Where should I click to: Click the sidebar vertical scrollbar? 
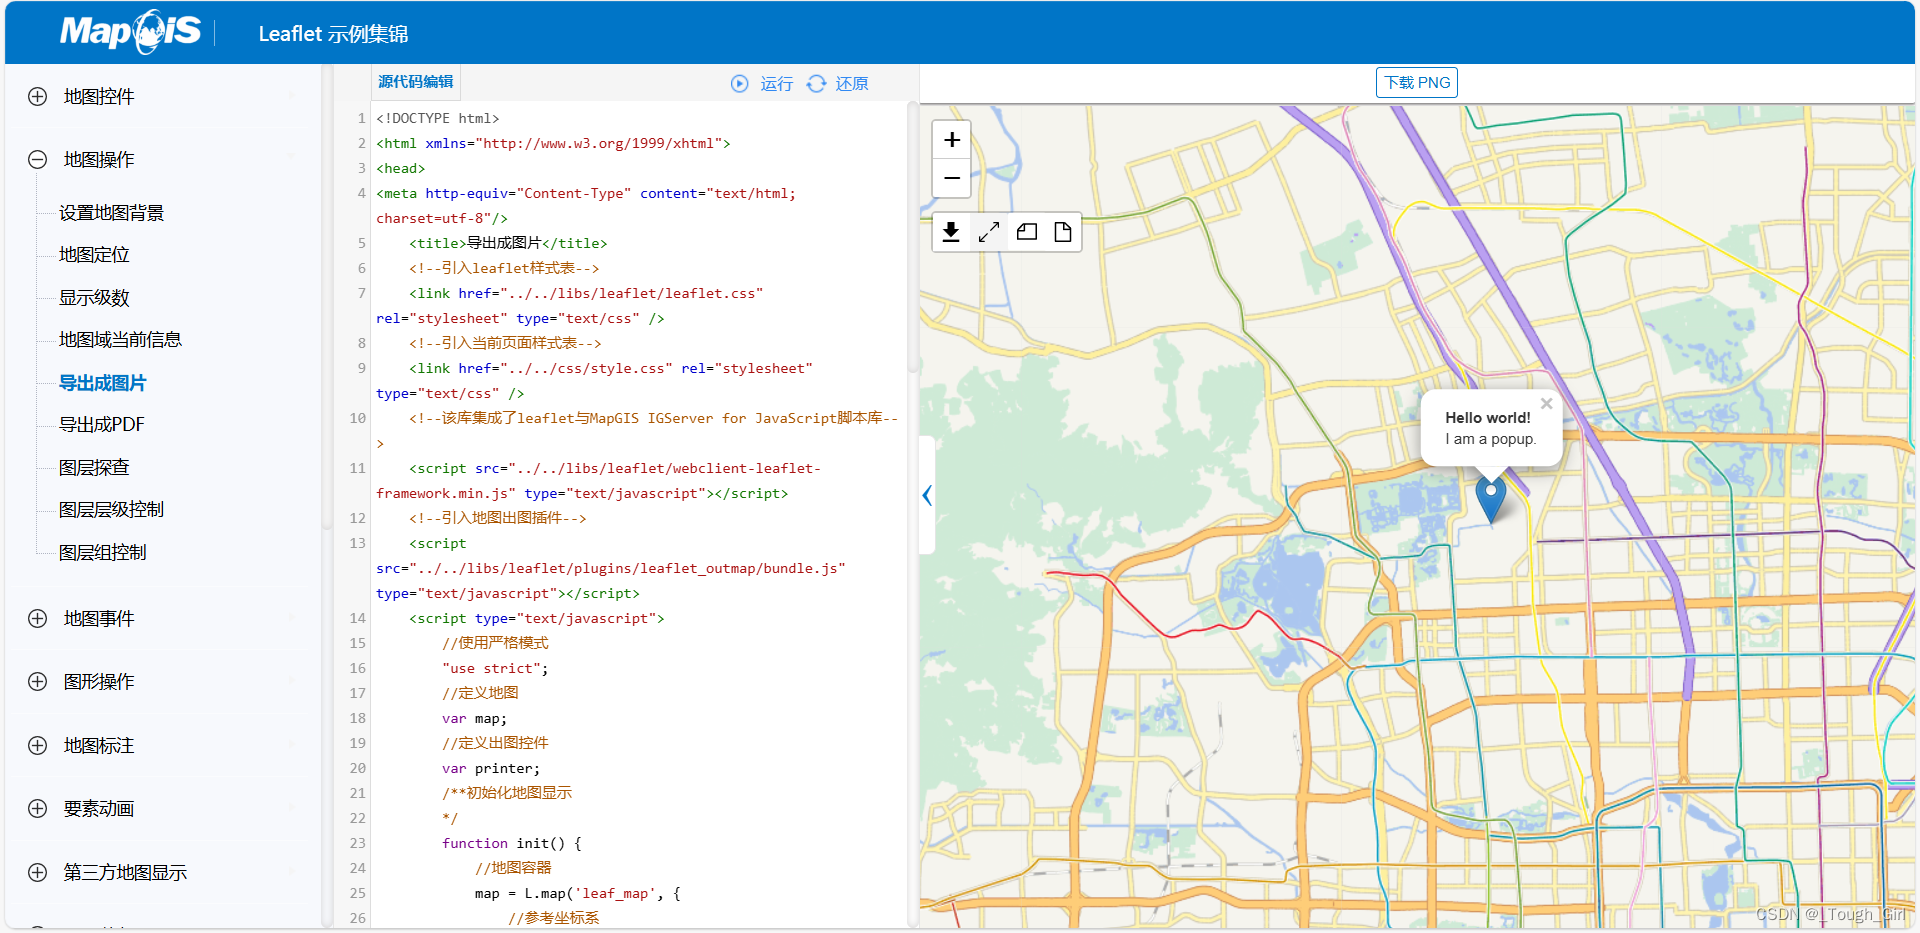pos(326,296)
